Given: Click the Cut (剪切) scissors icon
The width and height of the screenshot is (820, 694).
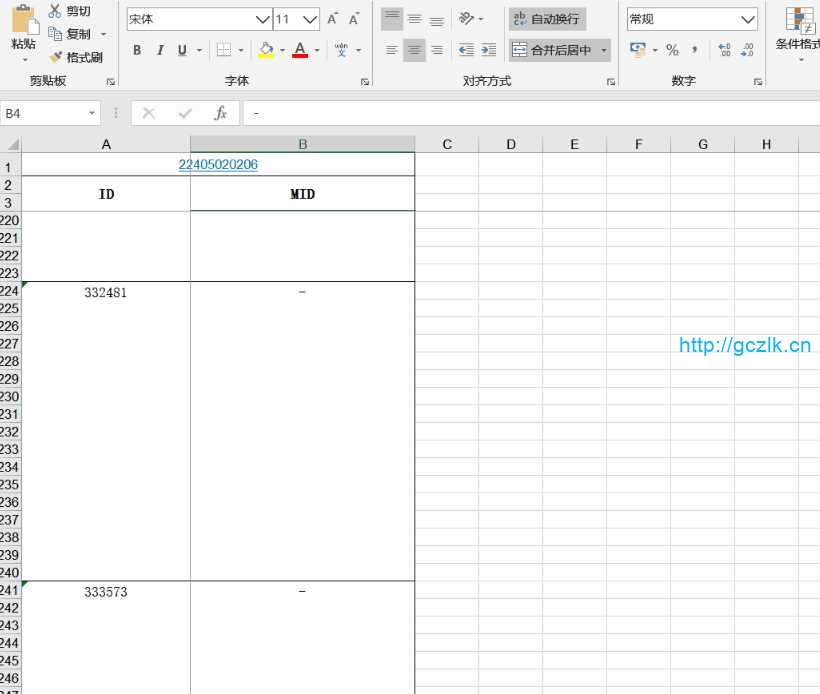Looking at the screenshot, I should point(56,11).
